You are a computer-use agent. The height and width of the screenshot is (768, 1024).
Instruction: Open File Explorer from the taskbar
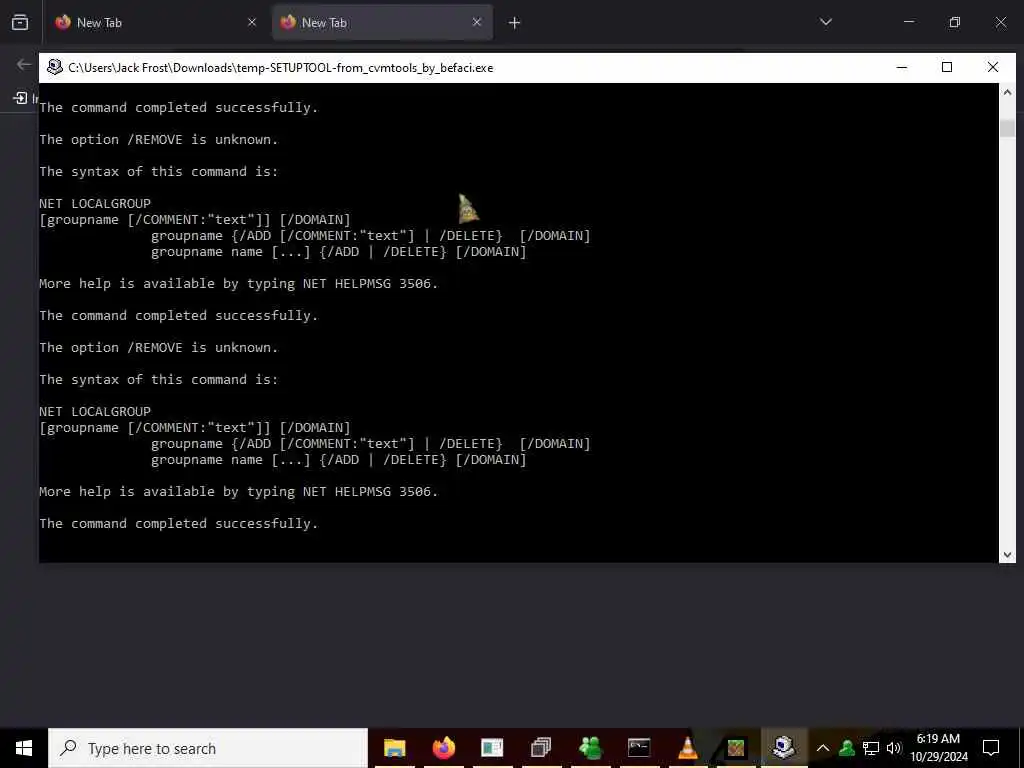point(394,748)
